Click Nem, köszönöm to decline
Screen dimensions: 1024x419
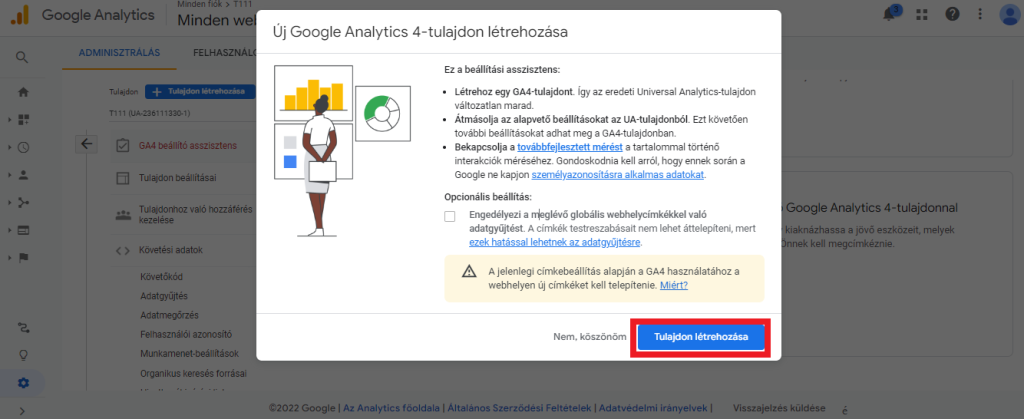point(588,337)
